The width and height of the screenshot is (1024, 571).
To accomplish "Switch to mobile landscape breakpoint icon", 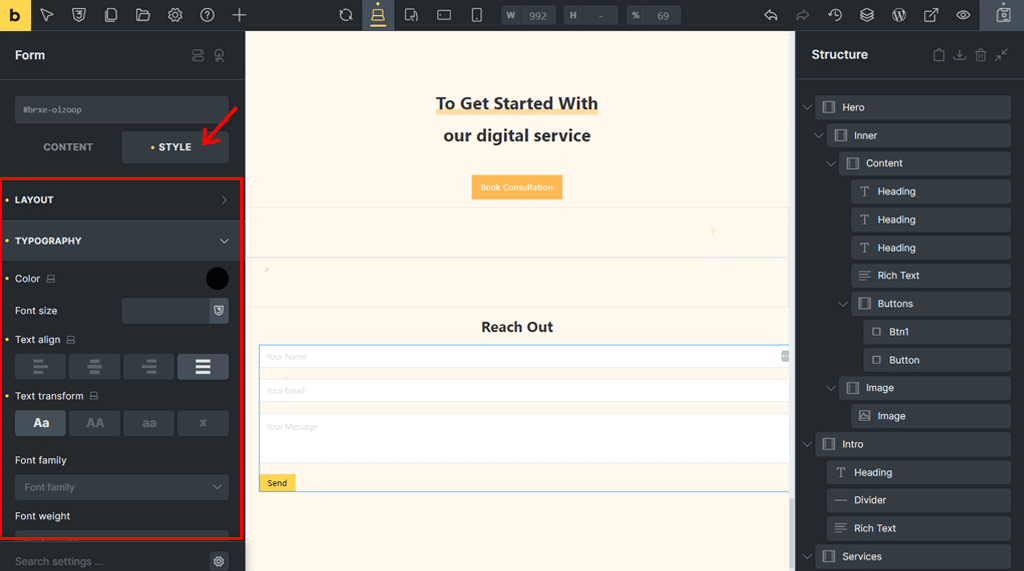I will pos(444,15).
